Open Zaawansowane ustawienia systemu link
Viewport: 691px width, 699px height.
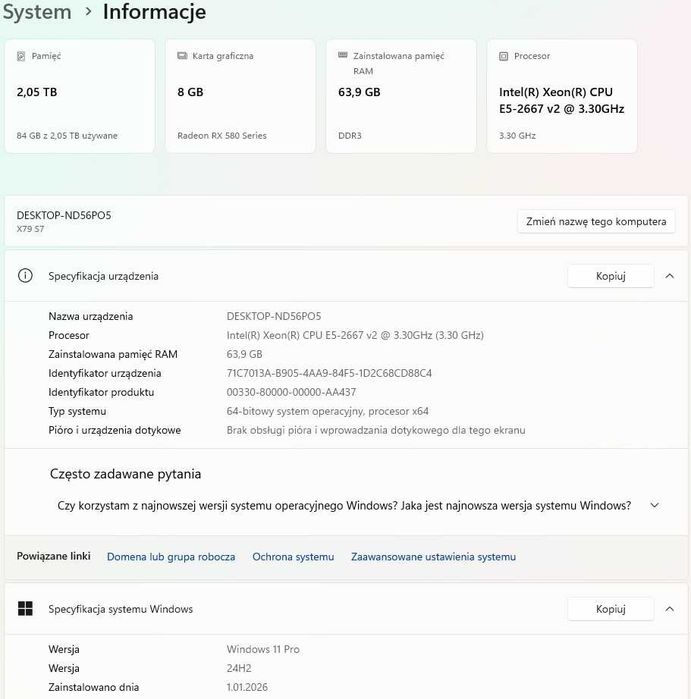tap(433, 556)
